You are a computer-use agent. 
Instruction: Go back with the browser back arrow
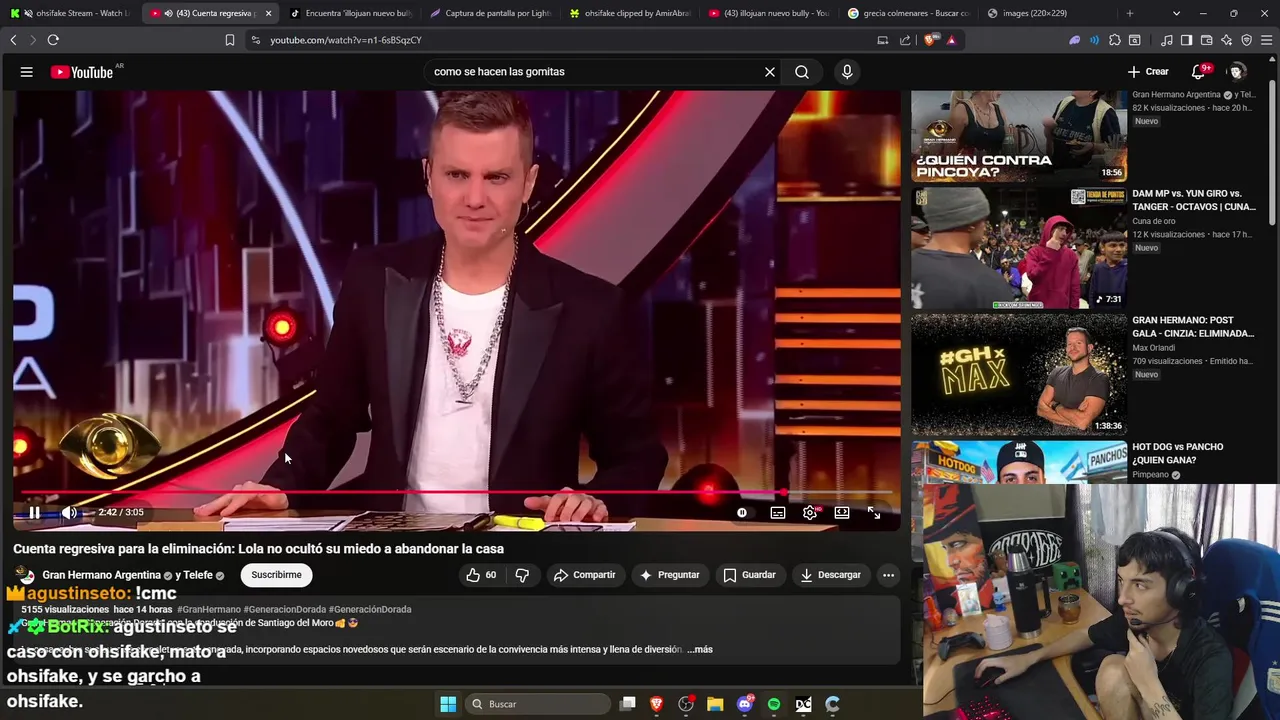tap(13, 40)
